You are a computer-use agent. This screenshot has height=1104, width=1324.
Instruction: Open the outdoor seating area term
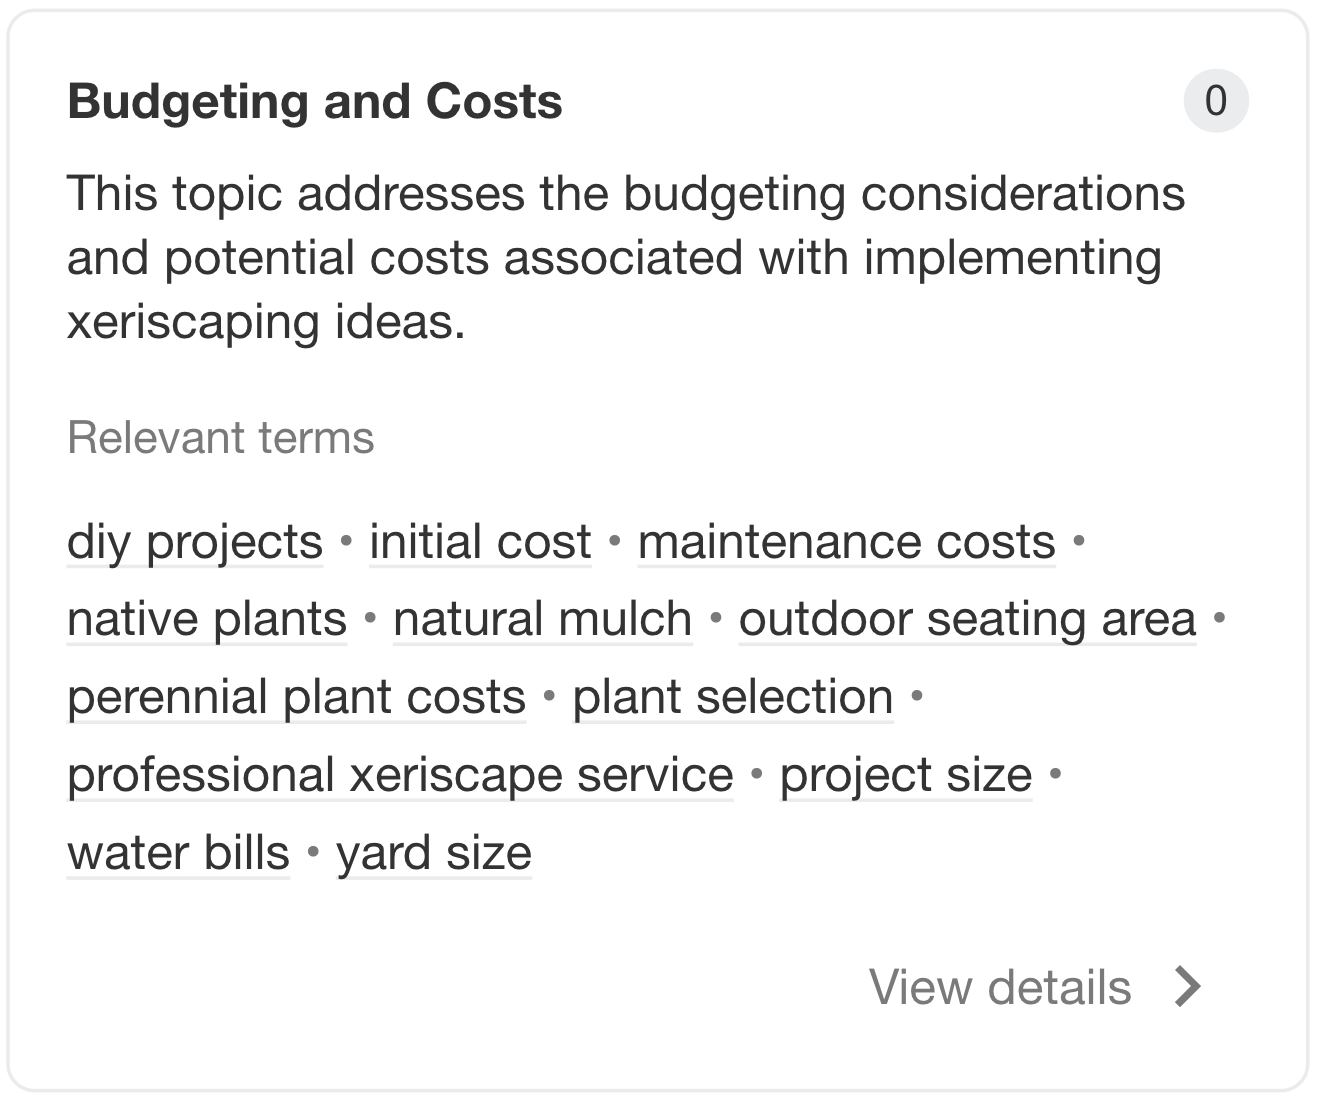coord(966,619)
